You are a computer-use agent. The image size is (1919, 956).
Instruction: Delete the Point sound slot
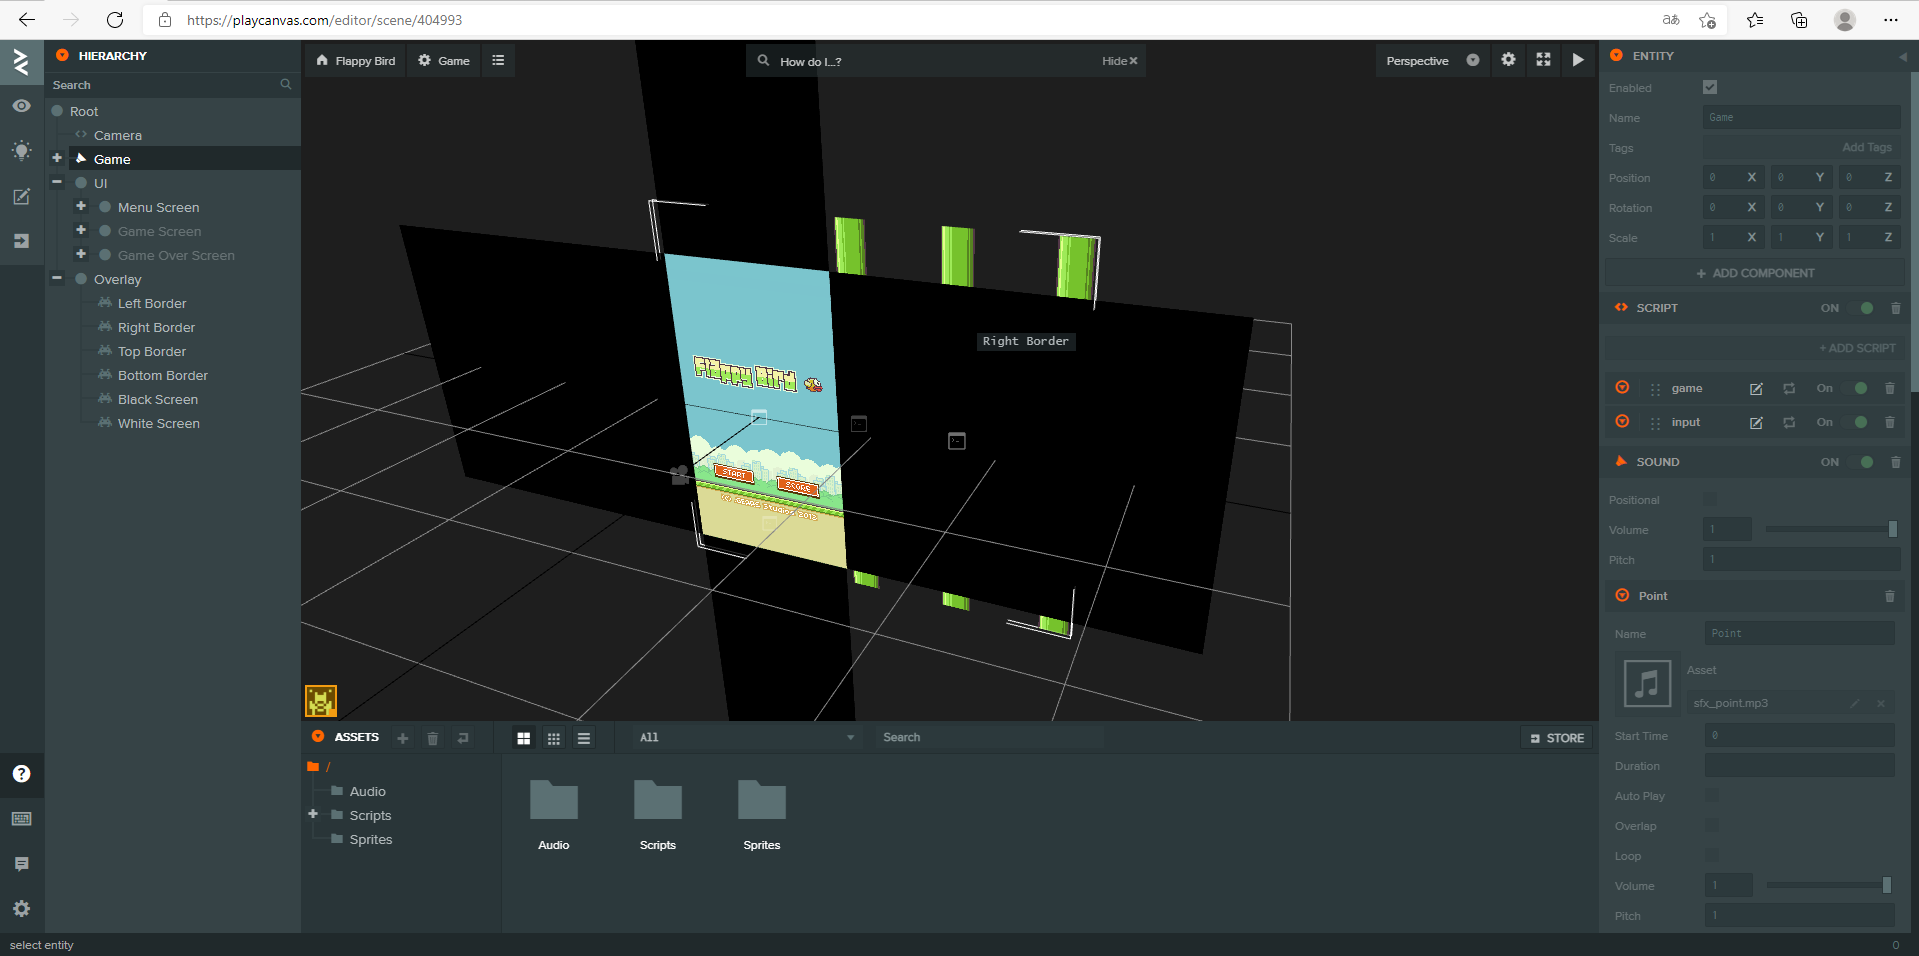point(1890,596)
